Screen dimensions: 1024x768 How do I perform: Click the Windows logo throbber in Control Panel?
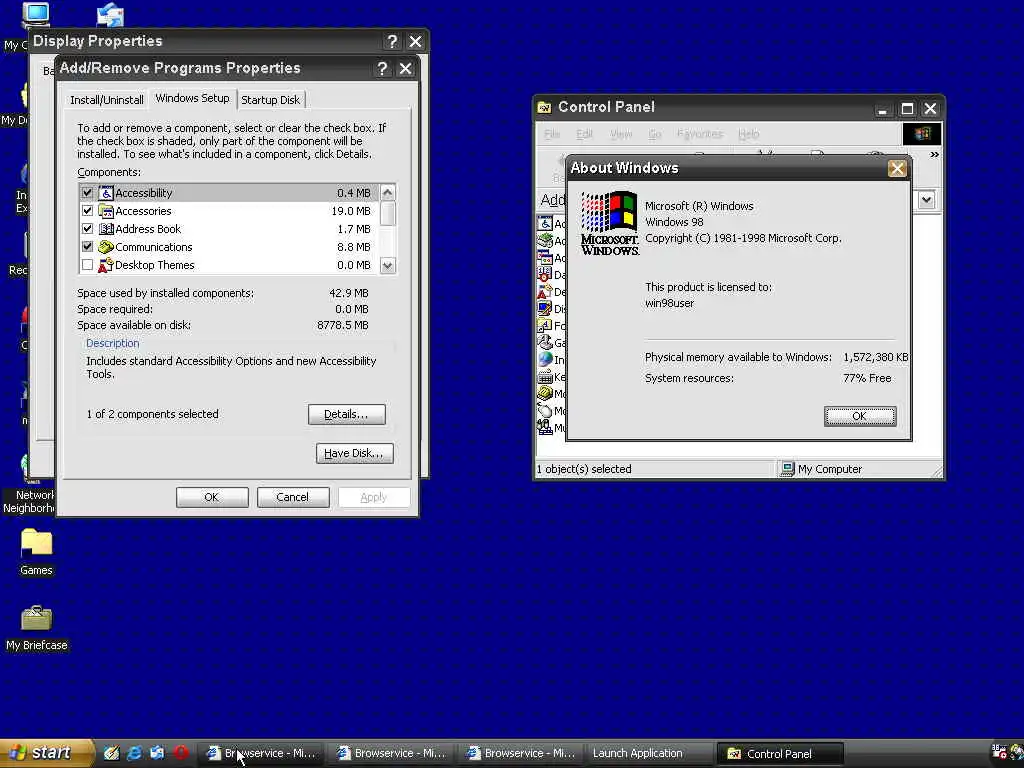tap(922, 134)
